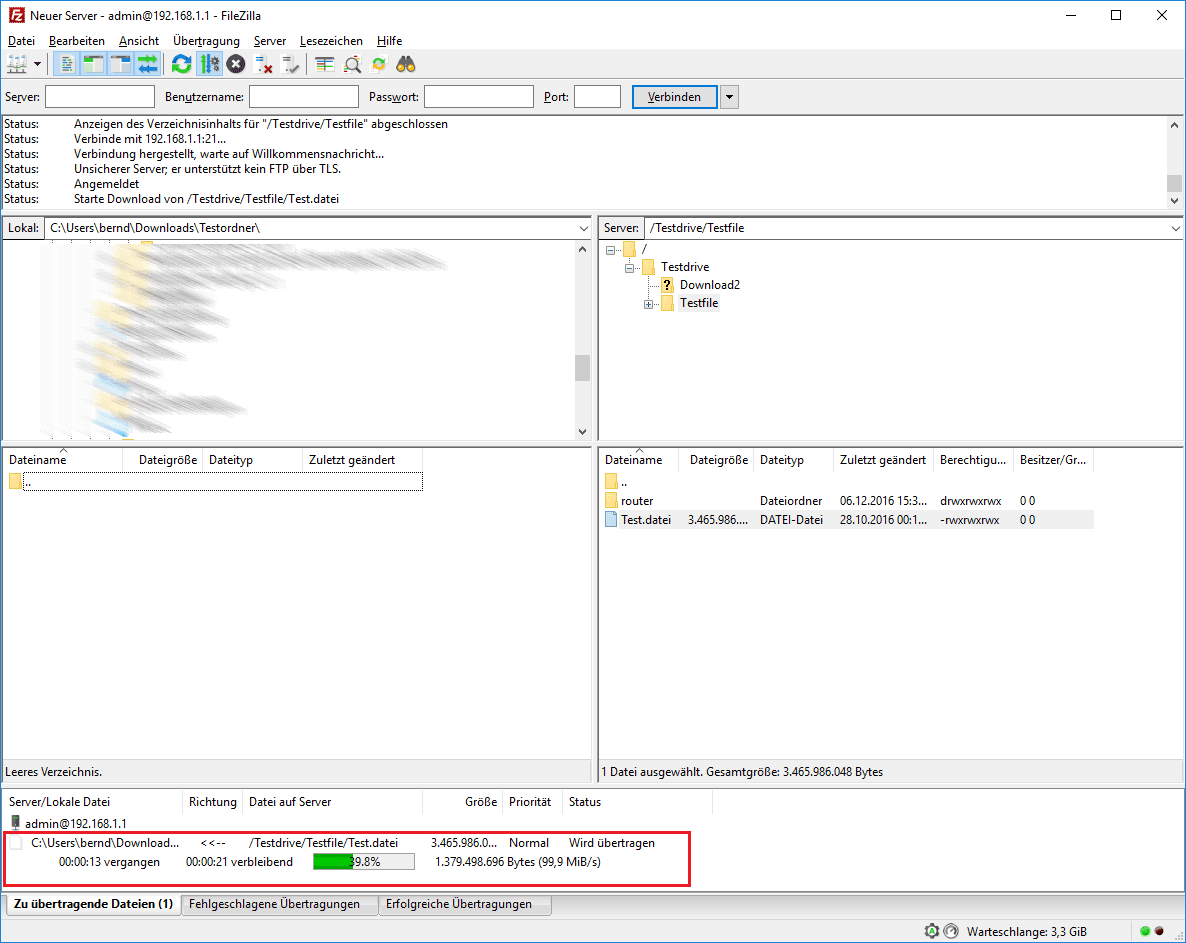Switch to the Fehlgeschlagene Übertragungen tab
Screen dimensions: 1186x943
[279, 904]
